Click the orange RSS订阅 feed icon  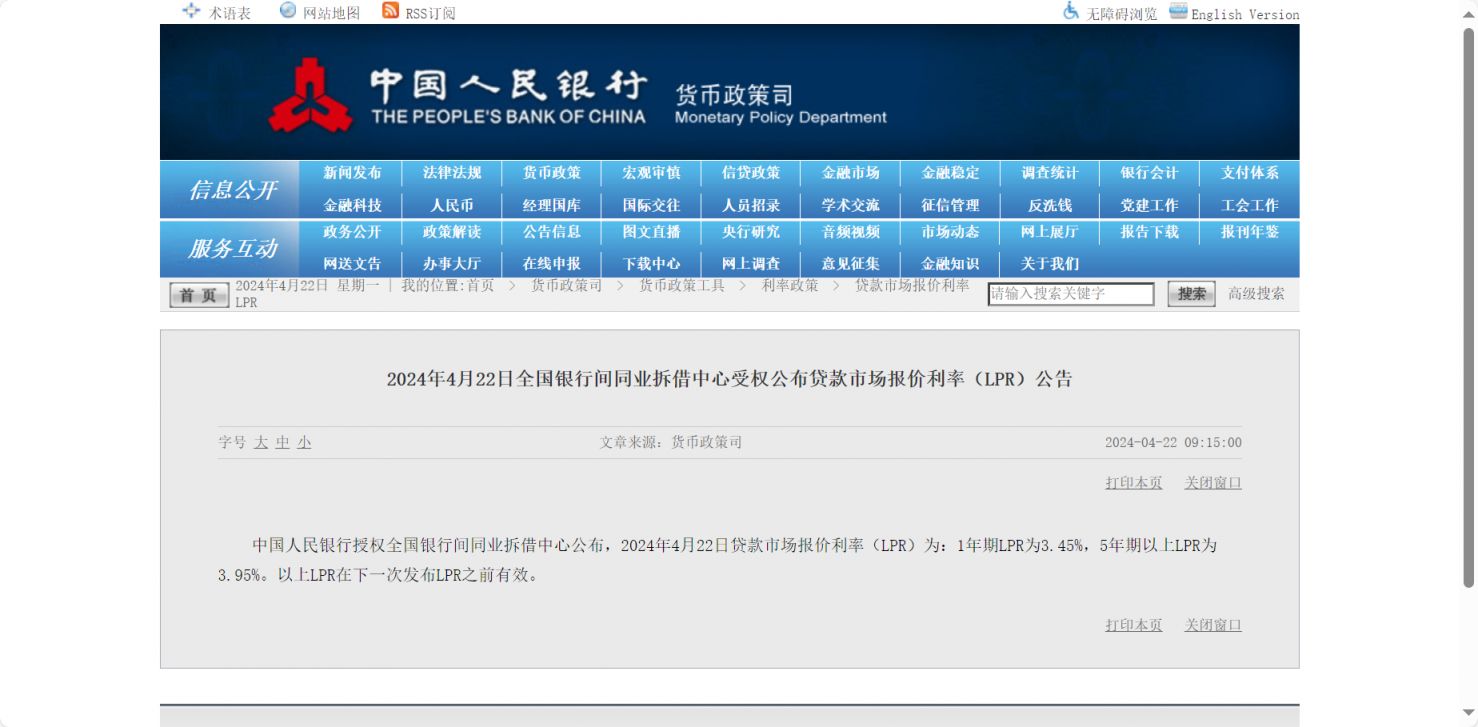point(391,11)
